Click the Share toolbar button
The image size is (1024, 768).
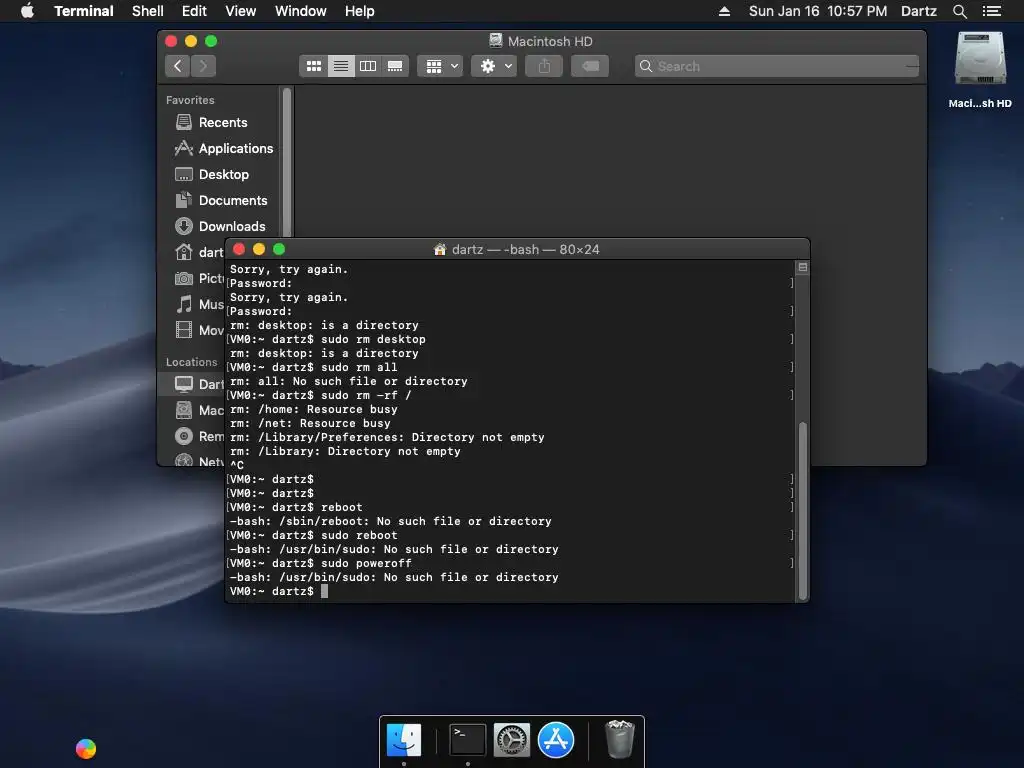[x=544, y=66]
